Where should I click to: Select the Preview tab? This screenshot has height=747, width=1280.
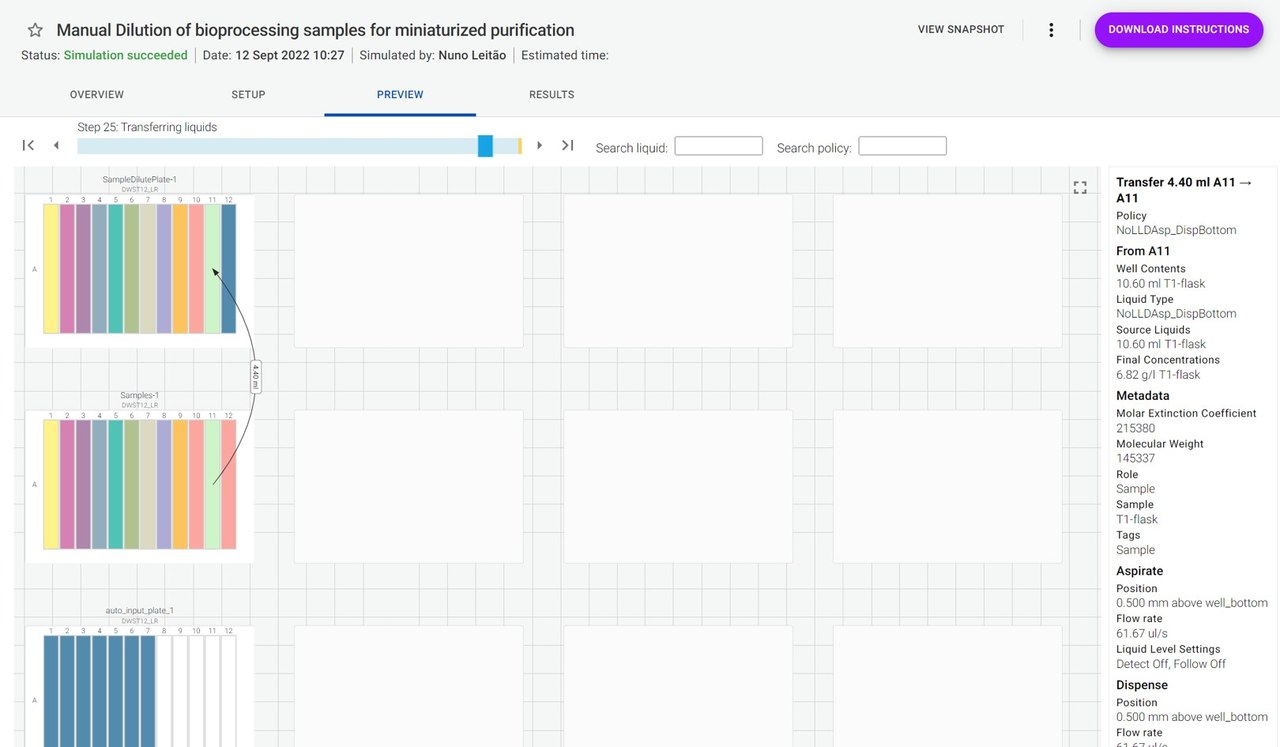coord(400,95)
